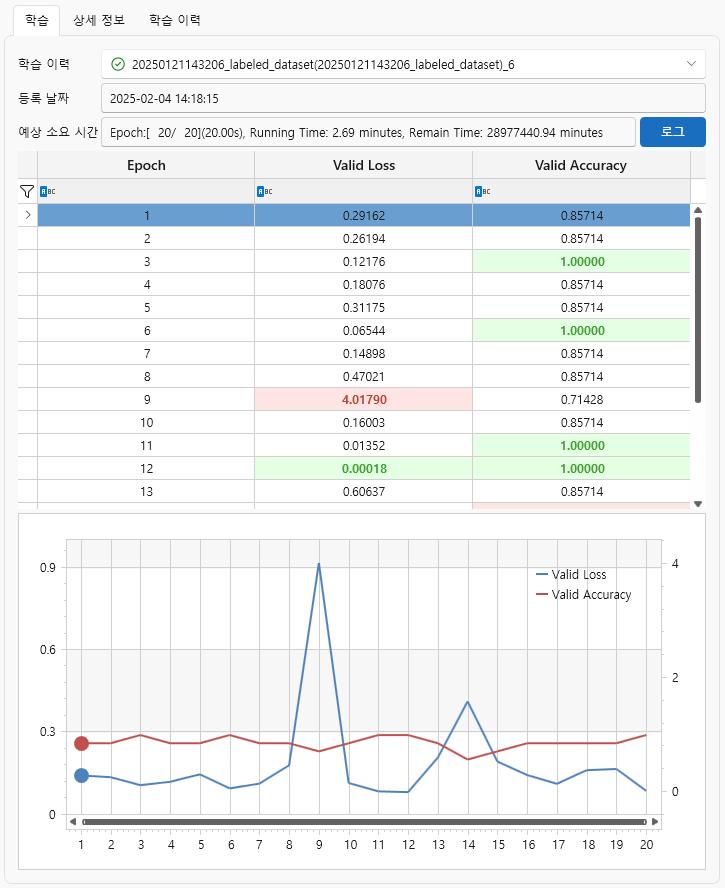
Task: Toggle the Valid Accuracy legend entry
Action: coord(583,595)
